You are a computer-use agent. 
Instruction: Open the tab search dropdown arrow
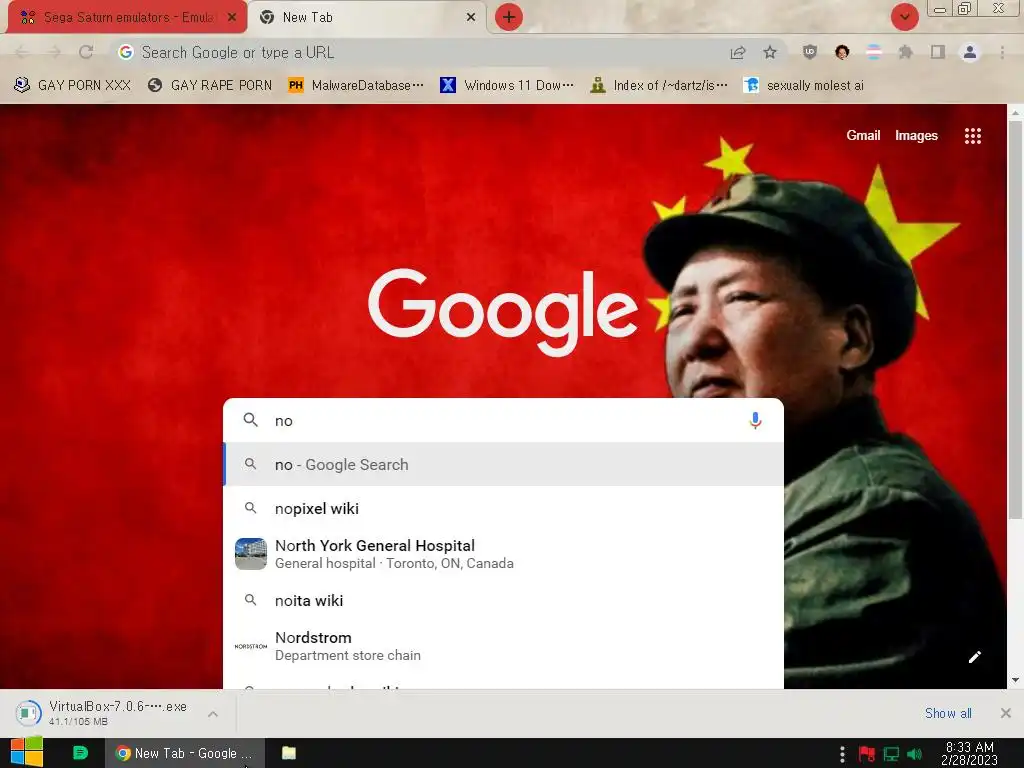[904, 17]
